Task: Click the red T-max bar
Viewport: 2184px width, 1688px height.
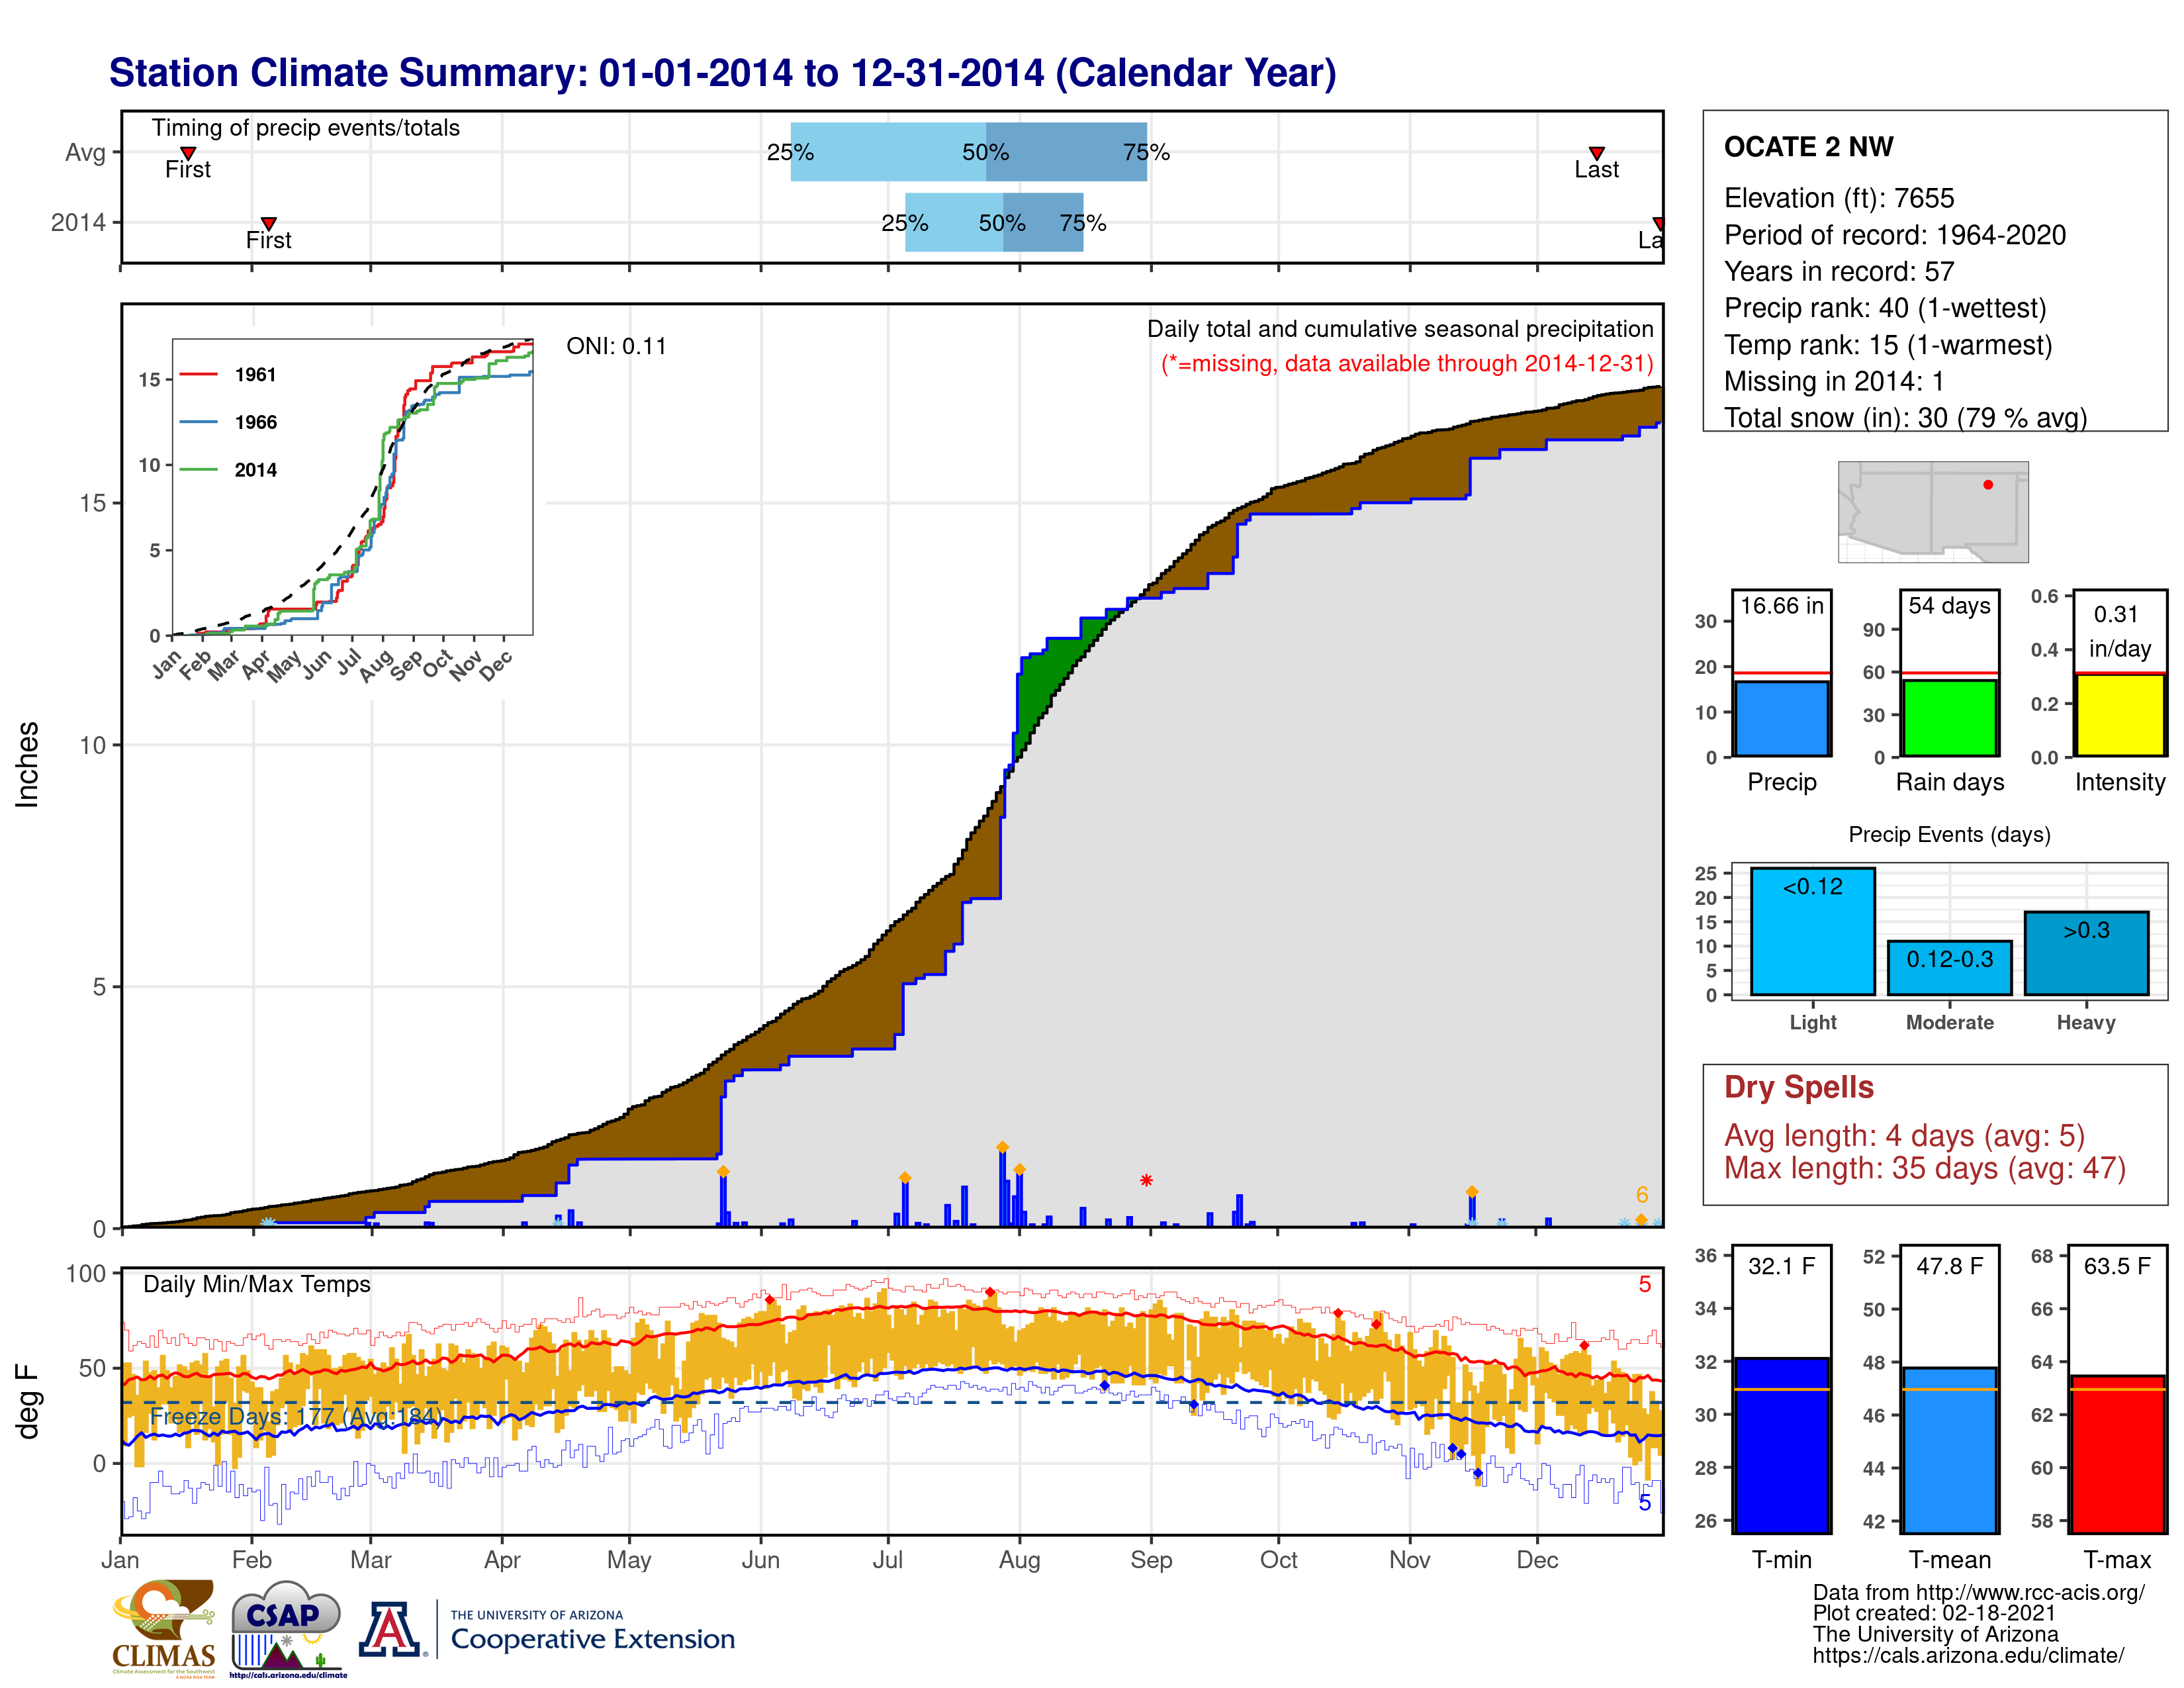Action: [2118, 1454]
